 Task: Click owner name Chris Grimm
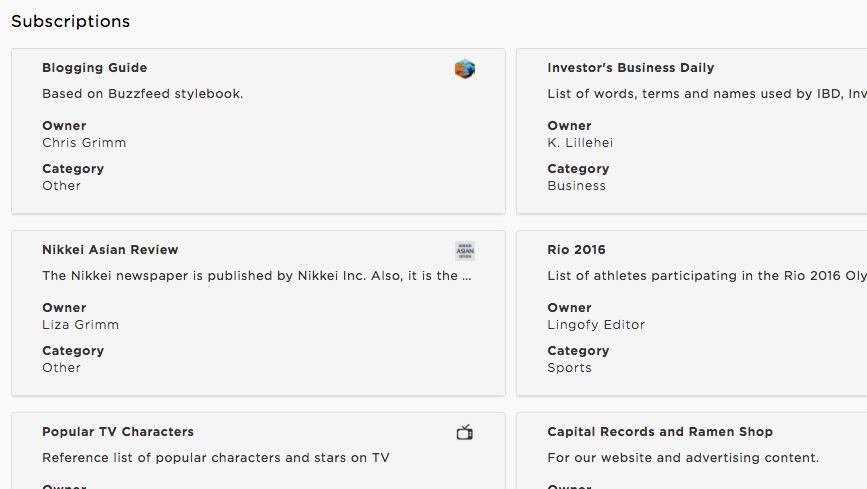click(84, 143)
